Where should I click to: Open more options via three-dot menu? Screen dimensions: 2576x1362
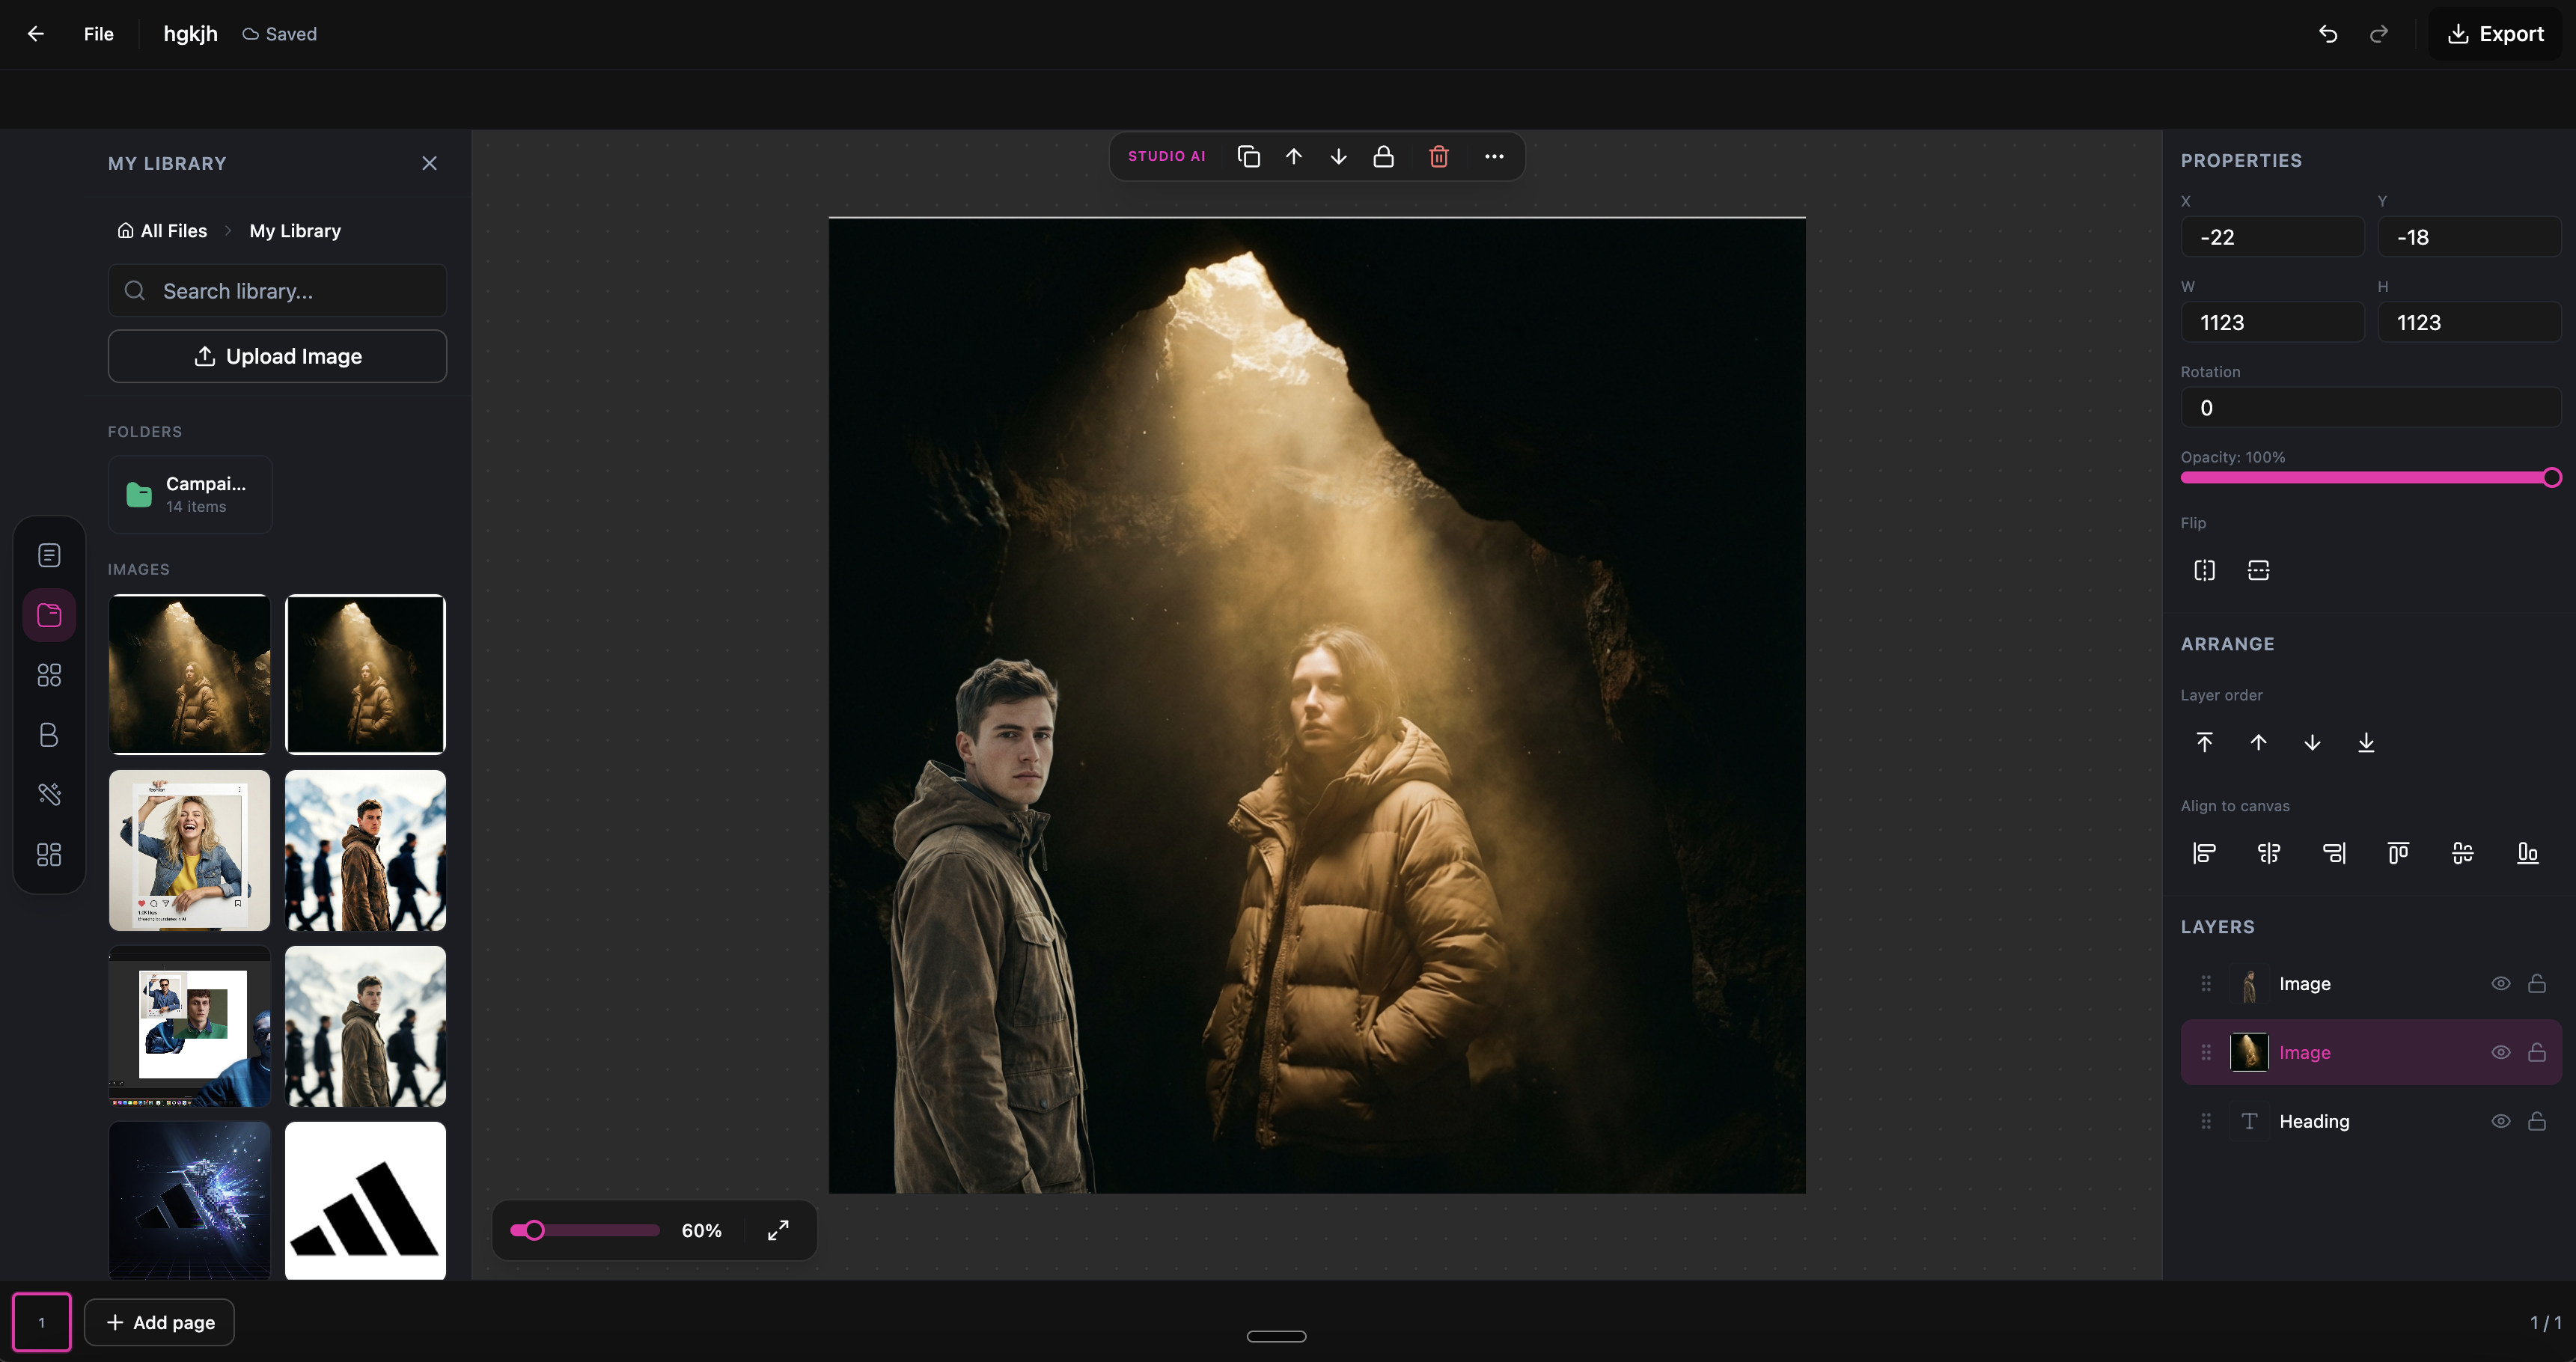tap(1494, 156)
